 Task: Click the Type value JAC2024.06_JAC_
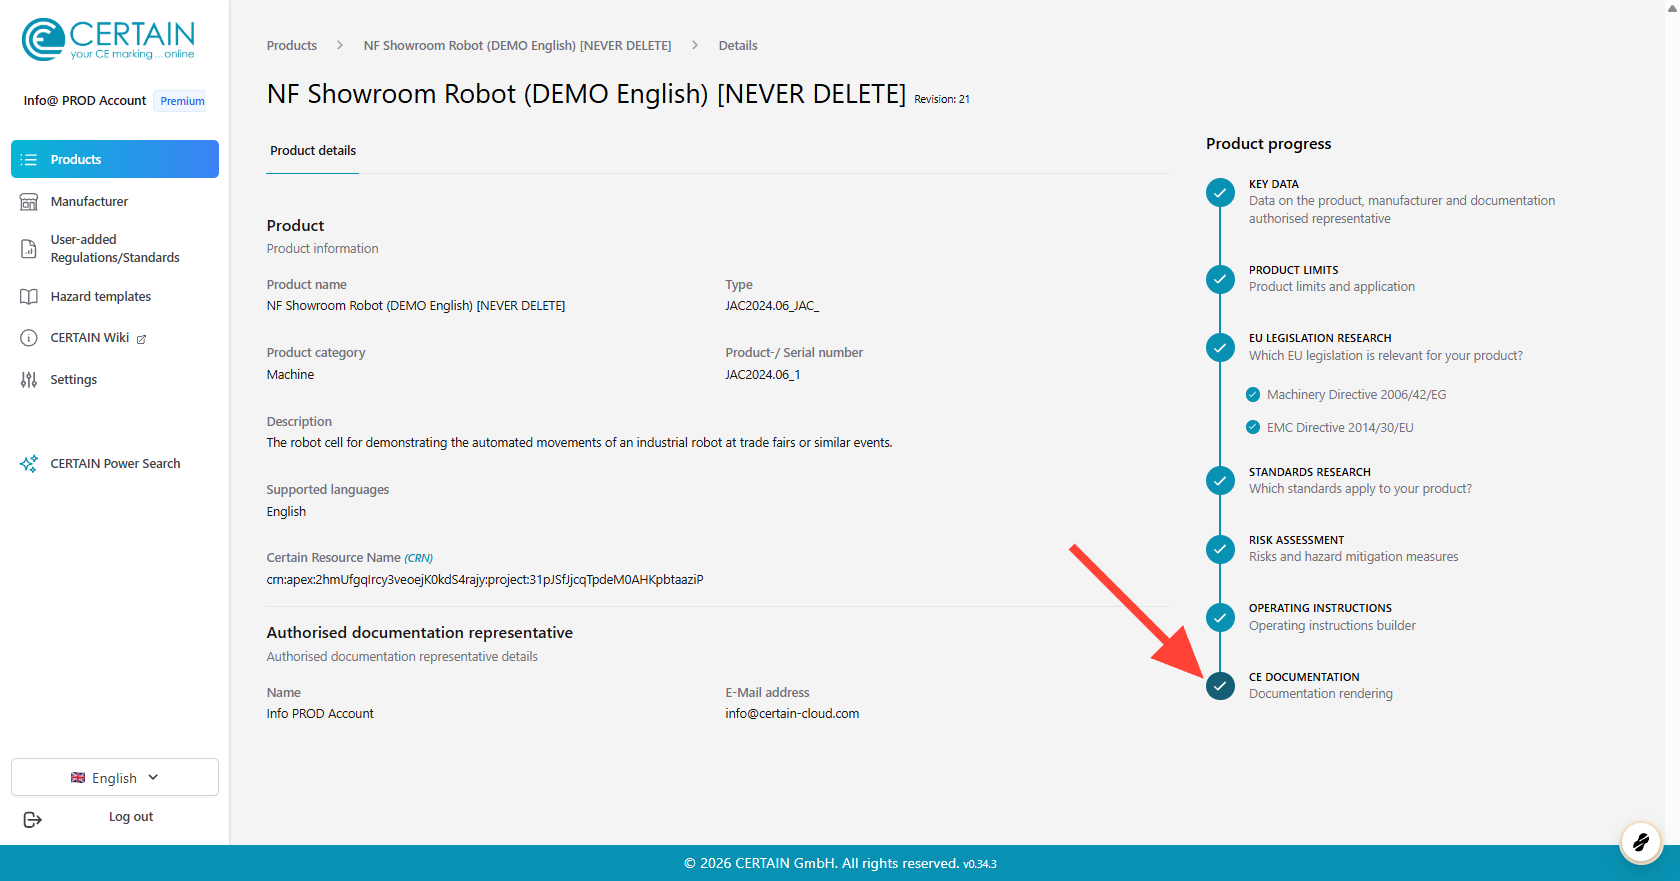point(772,306)
